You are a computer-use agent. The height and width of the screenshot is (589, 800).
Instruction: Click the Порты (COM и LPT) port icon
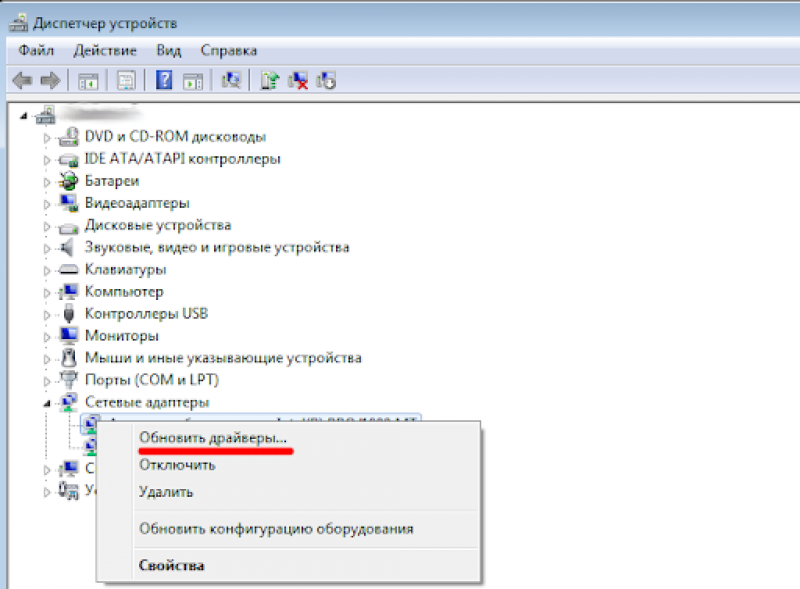pos(68,379)
